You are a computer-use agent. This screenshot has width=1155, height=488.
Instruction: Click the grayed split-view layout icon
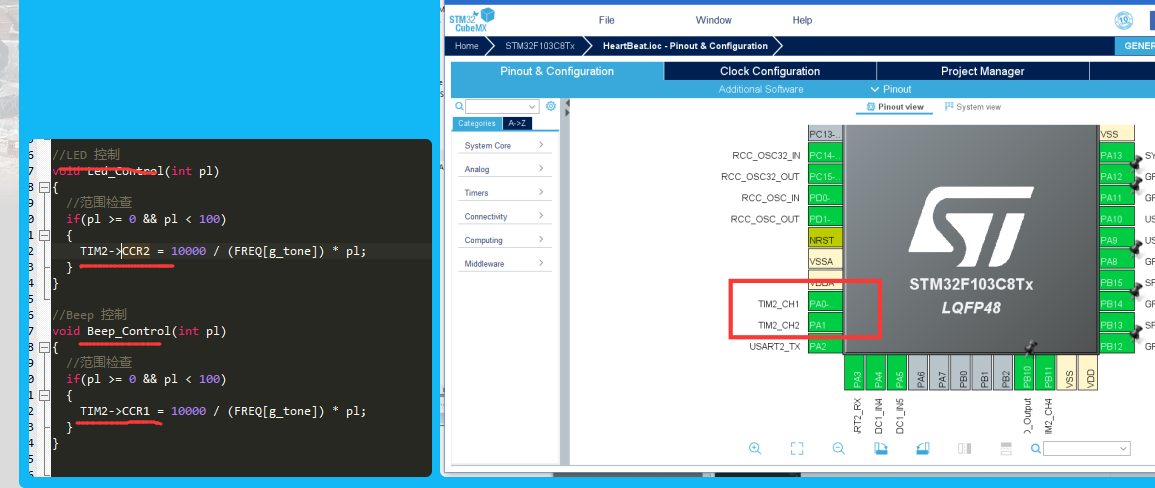pyautogui.click(x=964, y=448)
